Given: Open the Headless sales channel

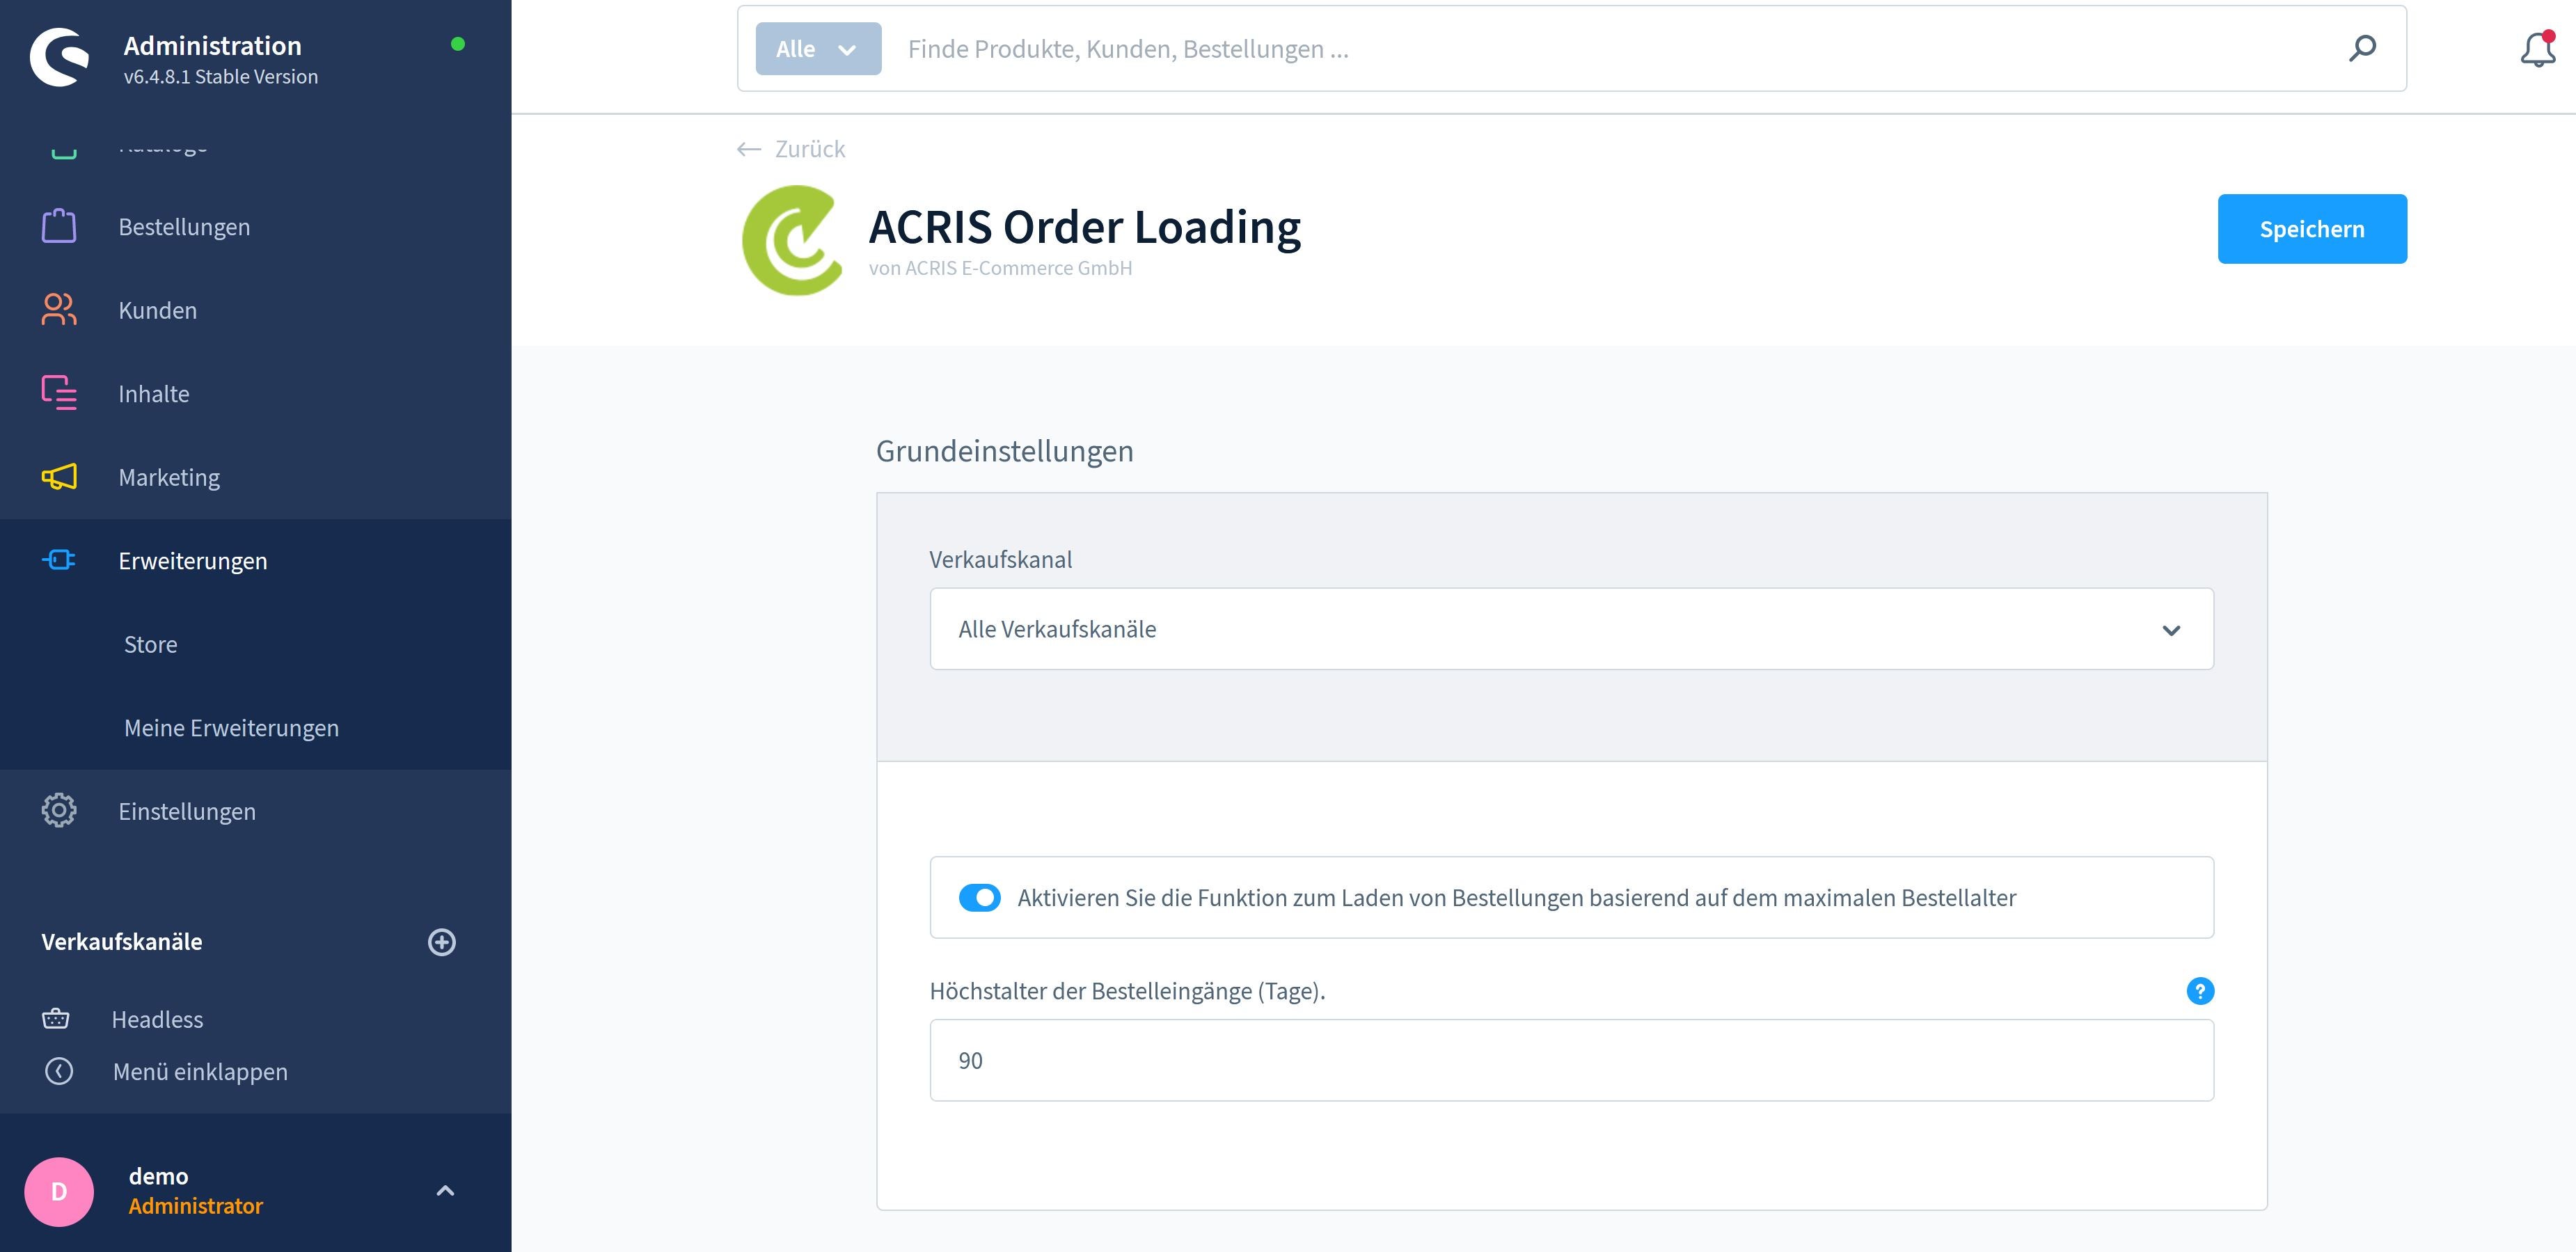Looking at the screenshot, I should pyautogui.click(x=157, y=1019).
